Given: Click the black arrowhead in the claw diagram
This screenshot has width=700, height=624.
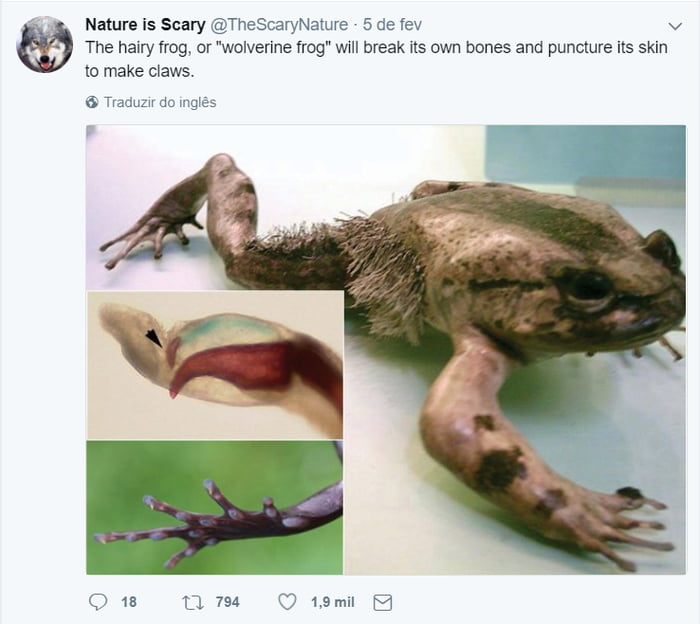Looking at the screenshot, I should (153, 338).
